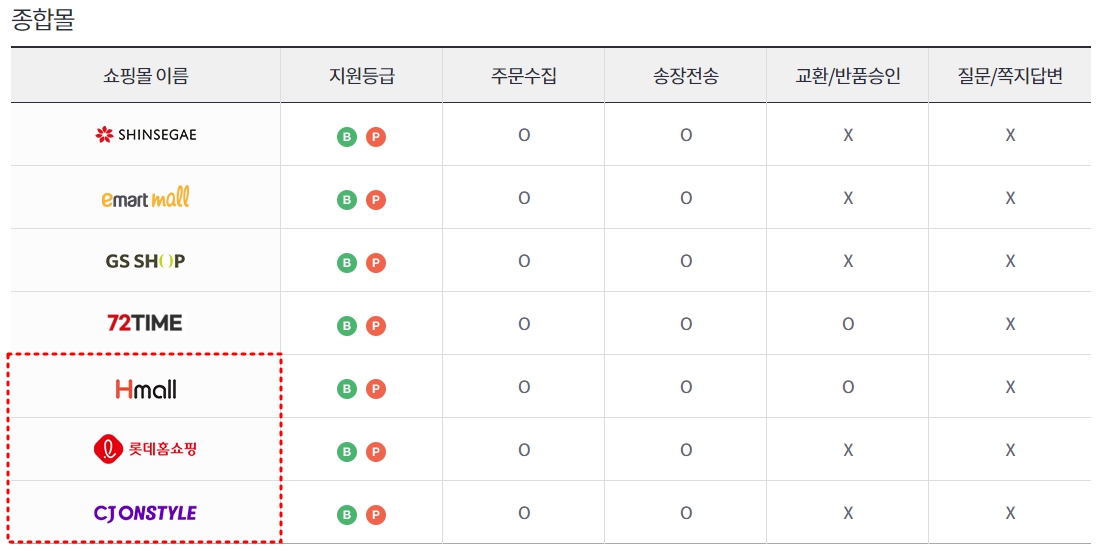Click 질문/쪽지답변 X value for 72TIME
The image size is (1104, 551).
pos(1010,324)
